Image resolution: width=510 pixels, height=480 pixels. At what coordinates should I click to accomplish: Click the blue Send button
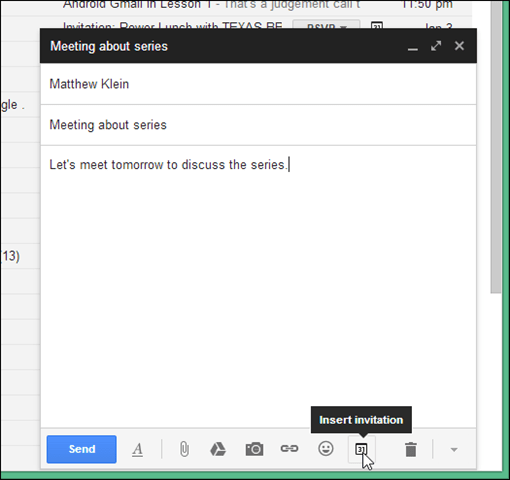pos(82,449)
